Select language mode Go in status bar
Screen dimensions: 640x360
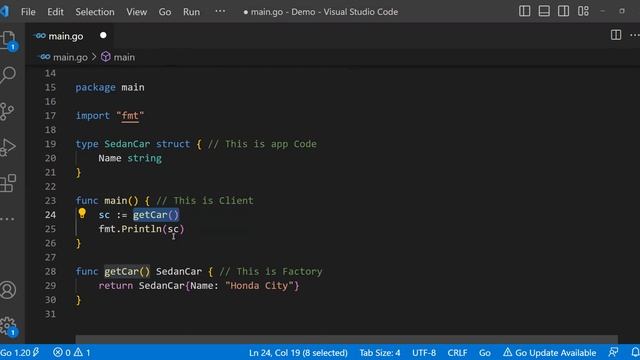pos(484,353)
